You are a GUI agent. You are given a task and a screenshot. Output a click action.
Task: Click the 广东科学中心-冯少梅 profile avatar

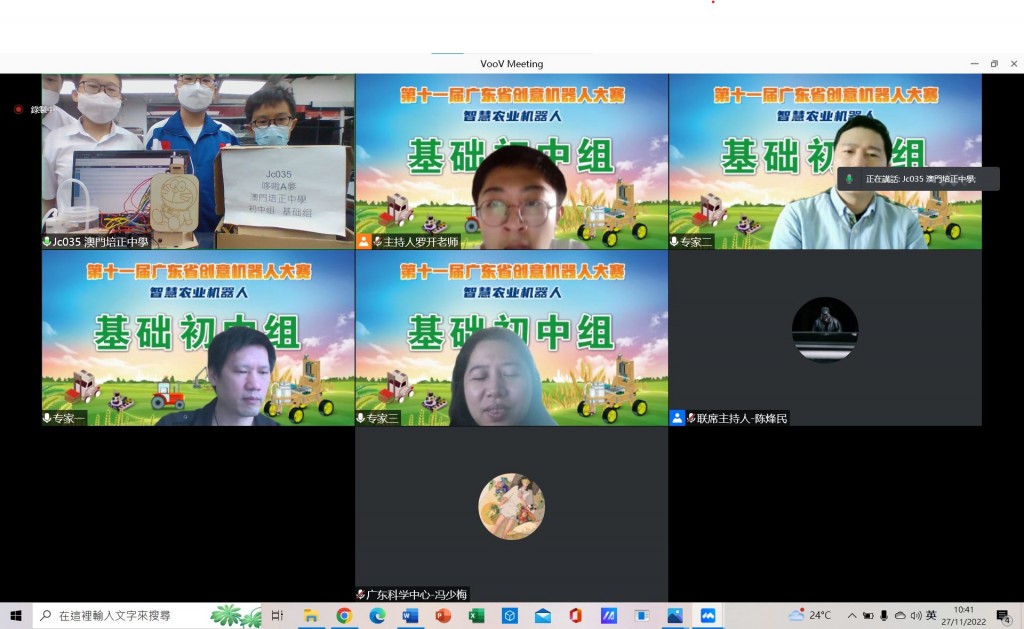[511, 506]
